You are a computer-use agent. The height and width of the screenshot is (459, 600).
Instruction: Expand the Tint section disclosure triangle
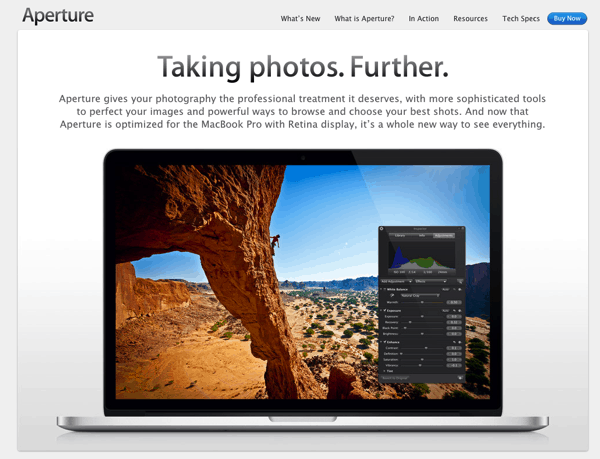point(382,371)
